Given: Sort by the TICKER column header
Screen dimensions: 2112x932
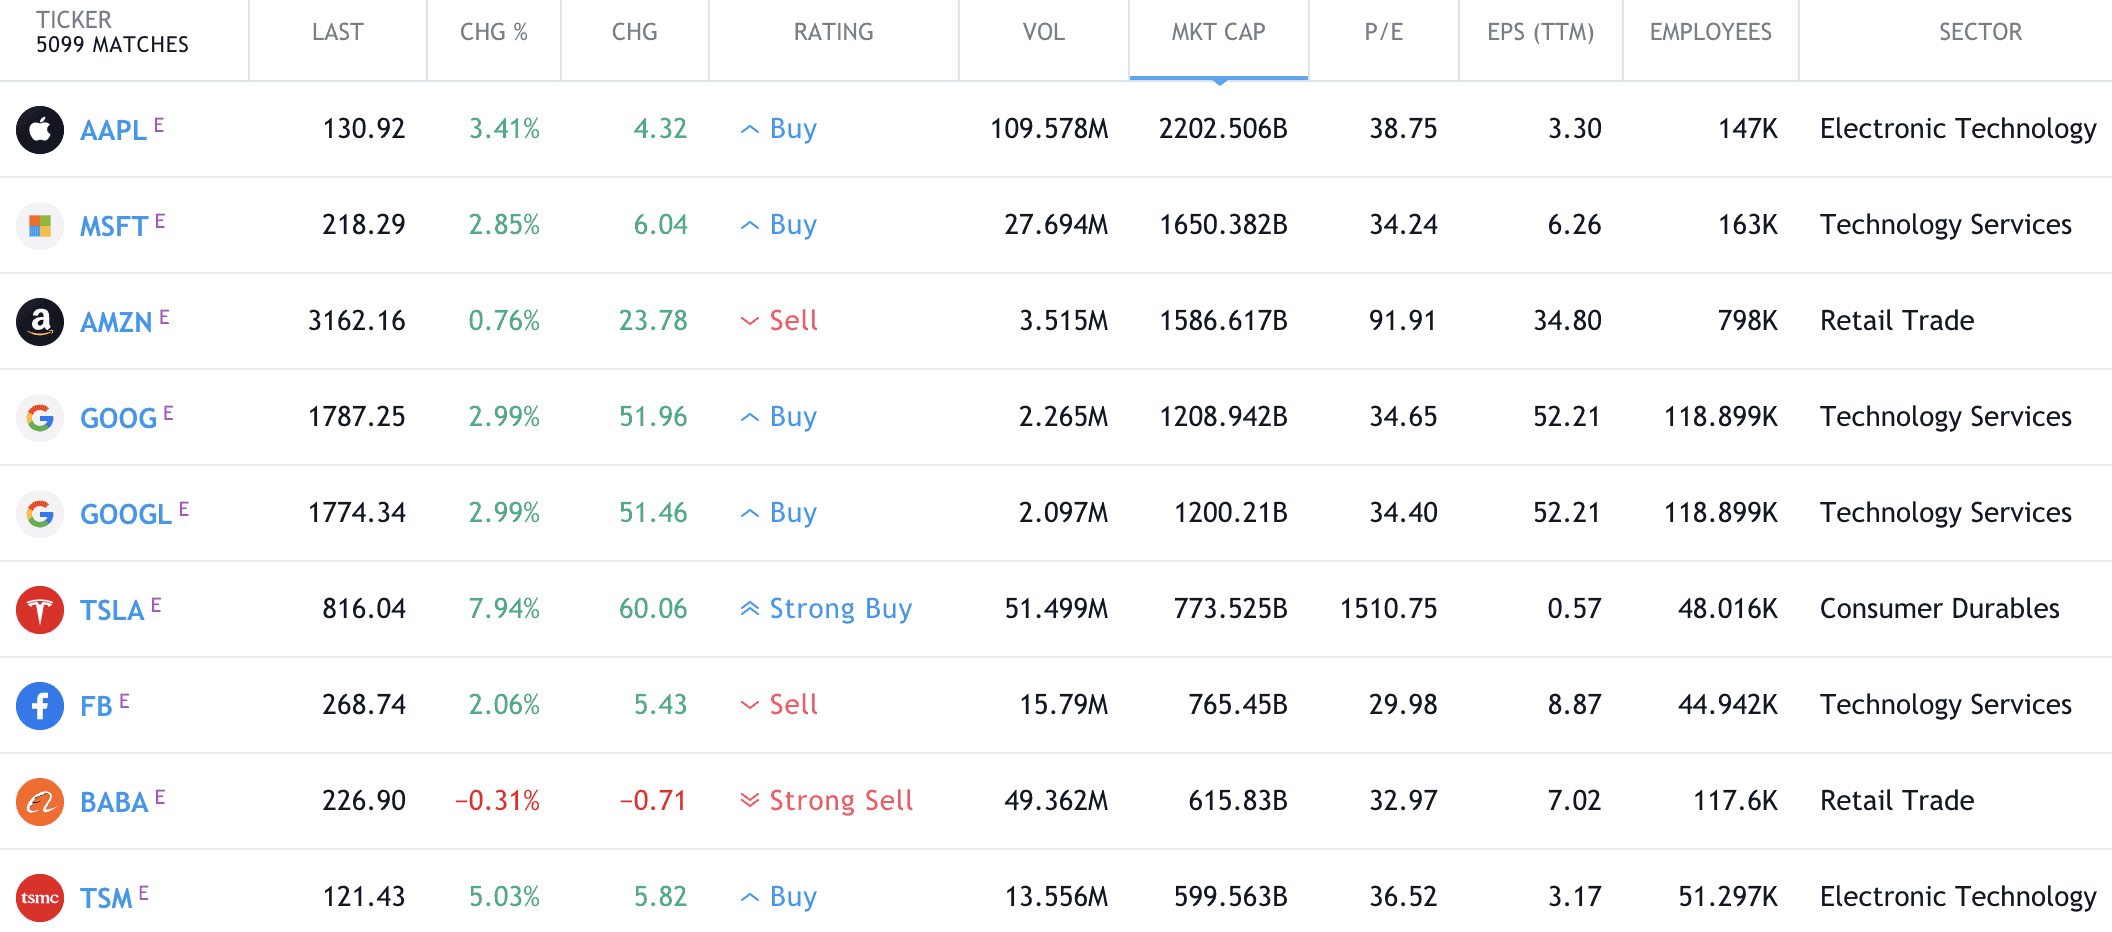Looking at the screenshot, I should [74, 20].
